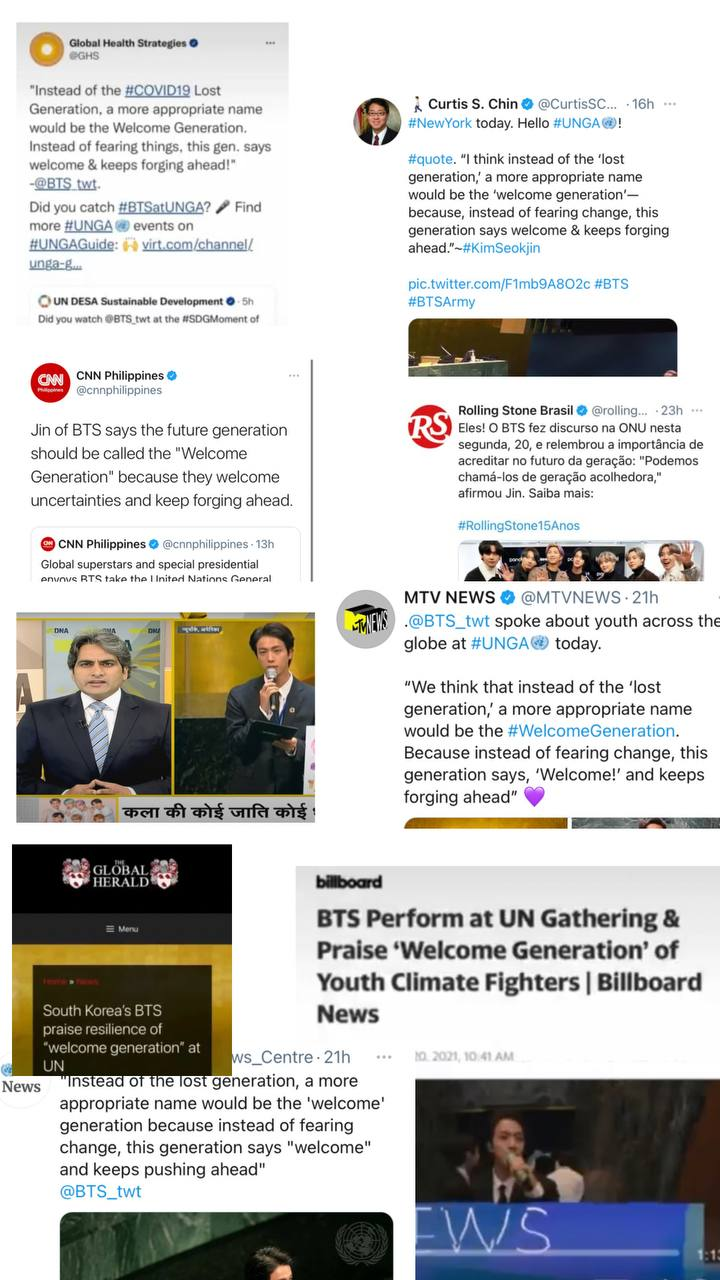Open the Global Herald Menu
This screenshot has width=720, height=1280.
coord(122,929)
